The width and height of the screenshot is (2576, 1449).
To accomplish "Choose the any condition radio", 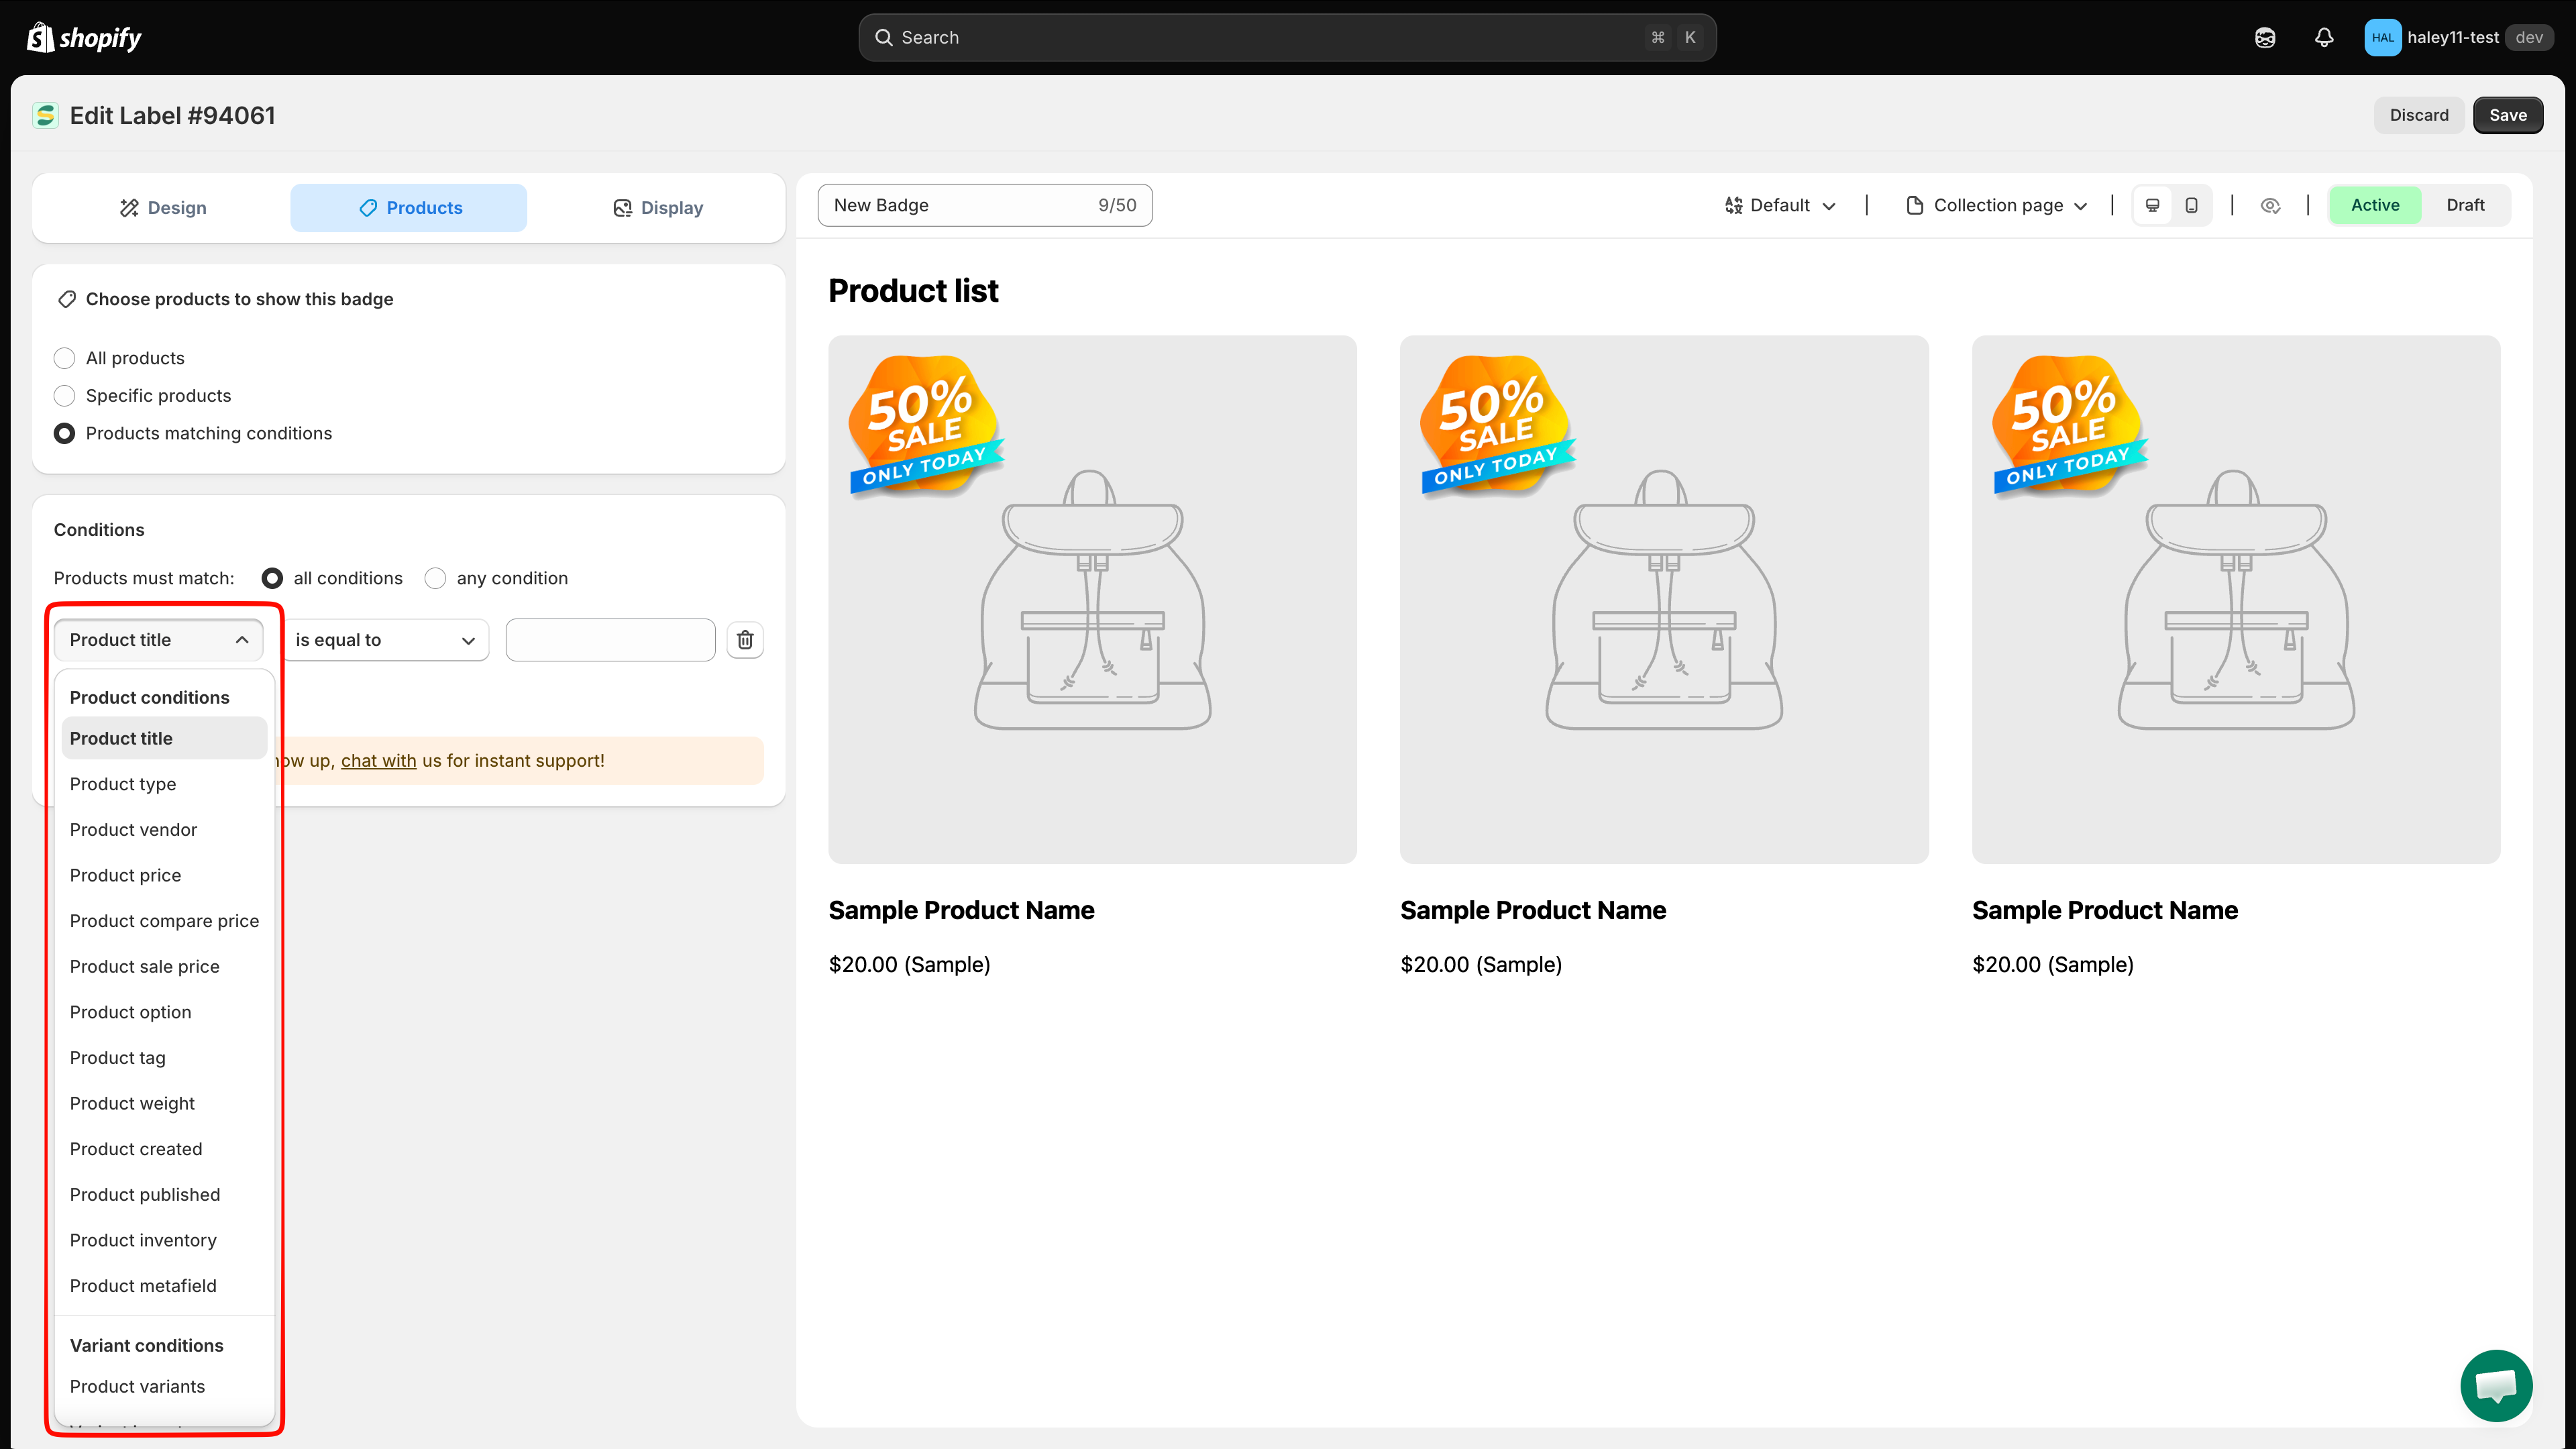I will pyautogui.click(x=435, y=578).
